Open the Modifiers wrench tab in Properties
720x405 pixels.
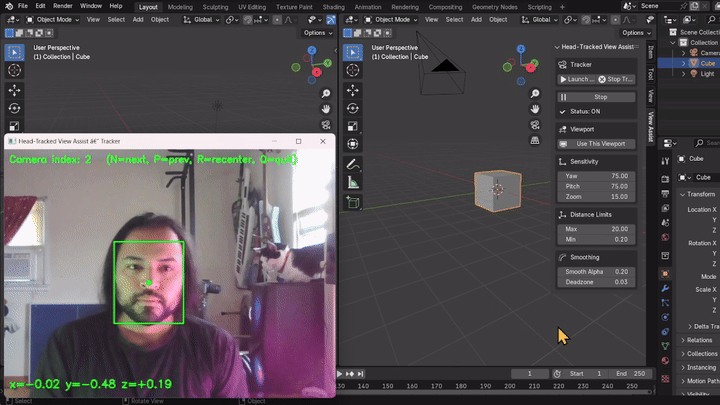pos(665,288)
